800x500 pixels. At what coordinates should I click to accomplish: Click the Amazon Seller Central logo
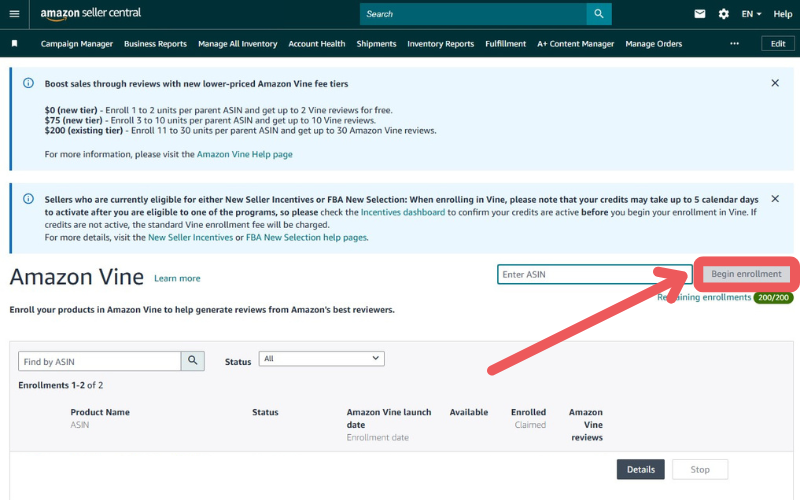pyautogui.click(x=90, y=14)
